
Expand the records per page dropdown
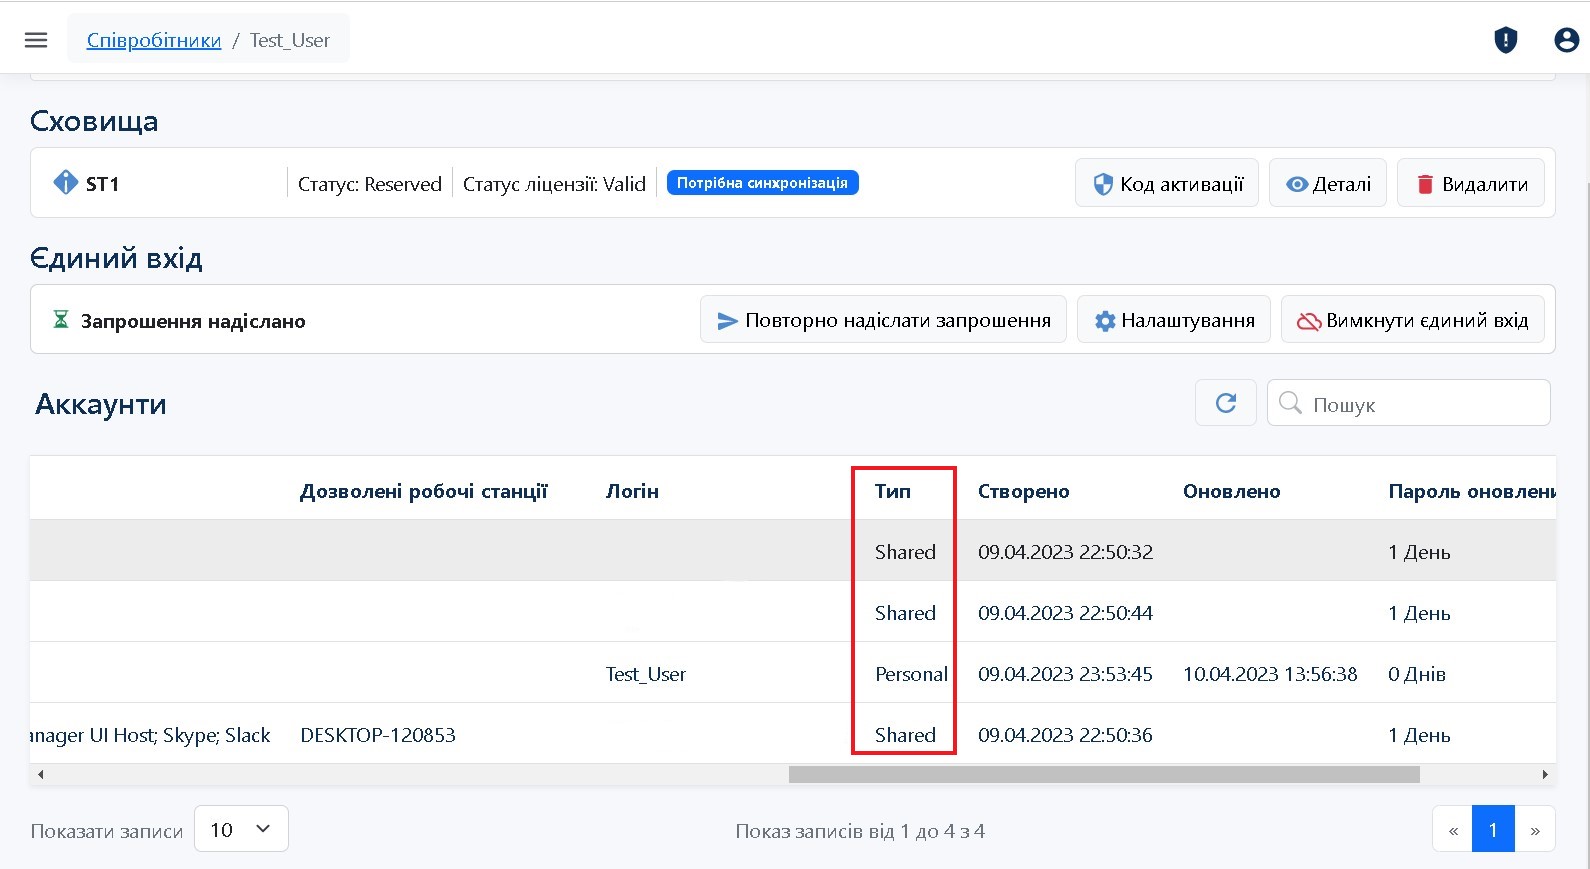(241, 829)
